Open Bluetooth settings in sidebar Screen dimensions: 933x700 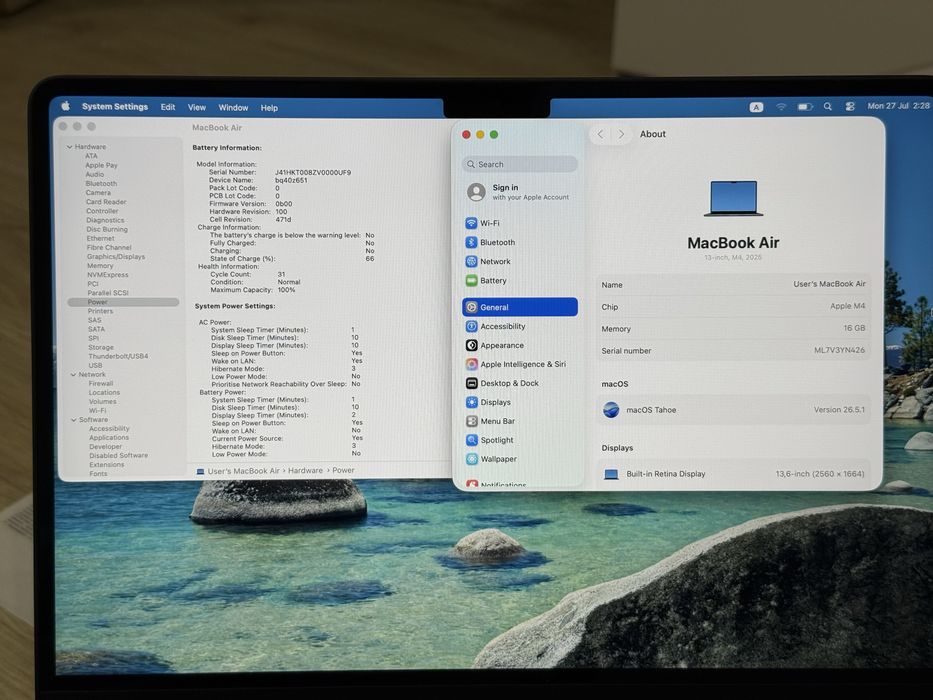519,242
